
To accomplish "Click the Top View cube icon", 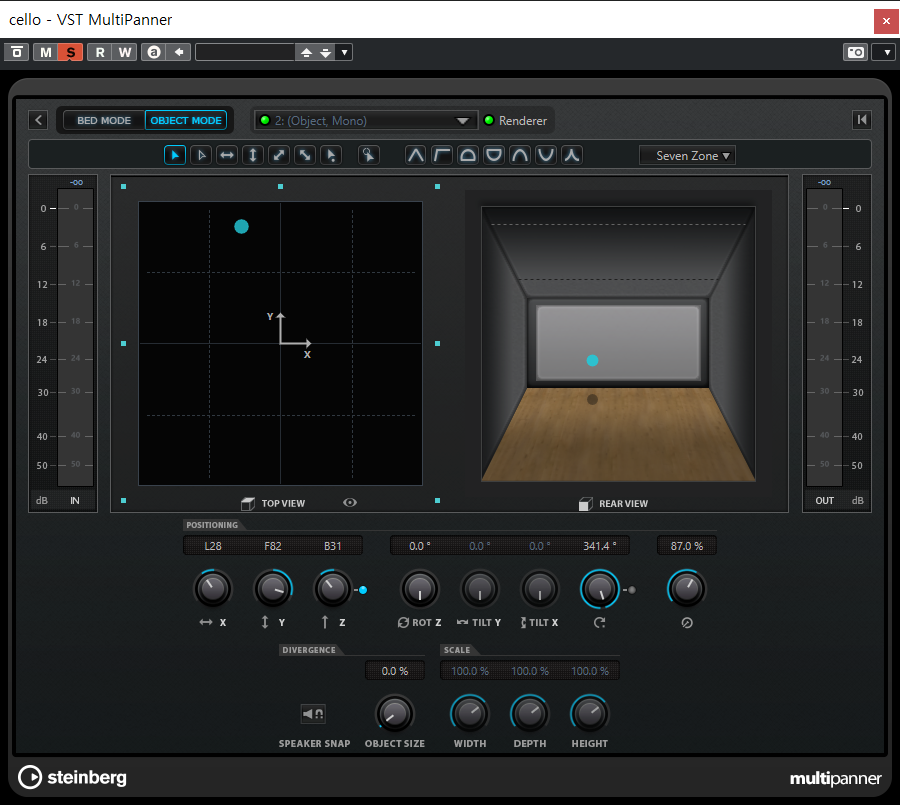I will pyautogui.click(x=248, y=504).
